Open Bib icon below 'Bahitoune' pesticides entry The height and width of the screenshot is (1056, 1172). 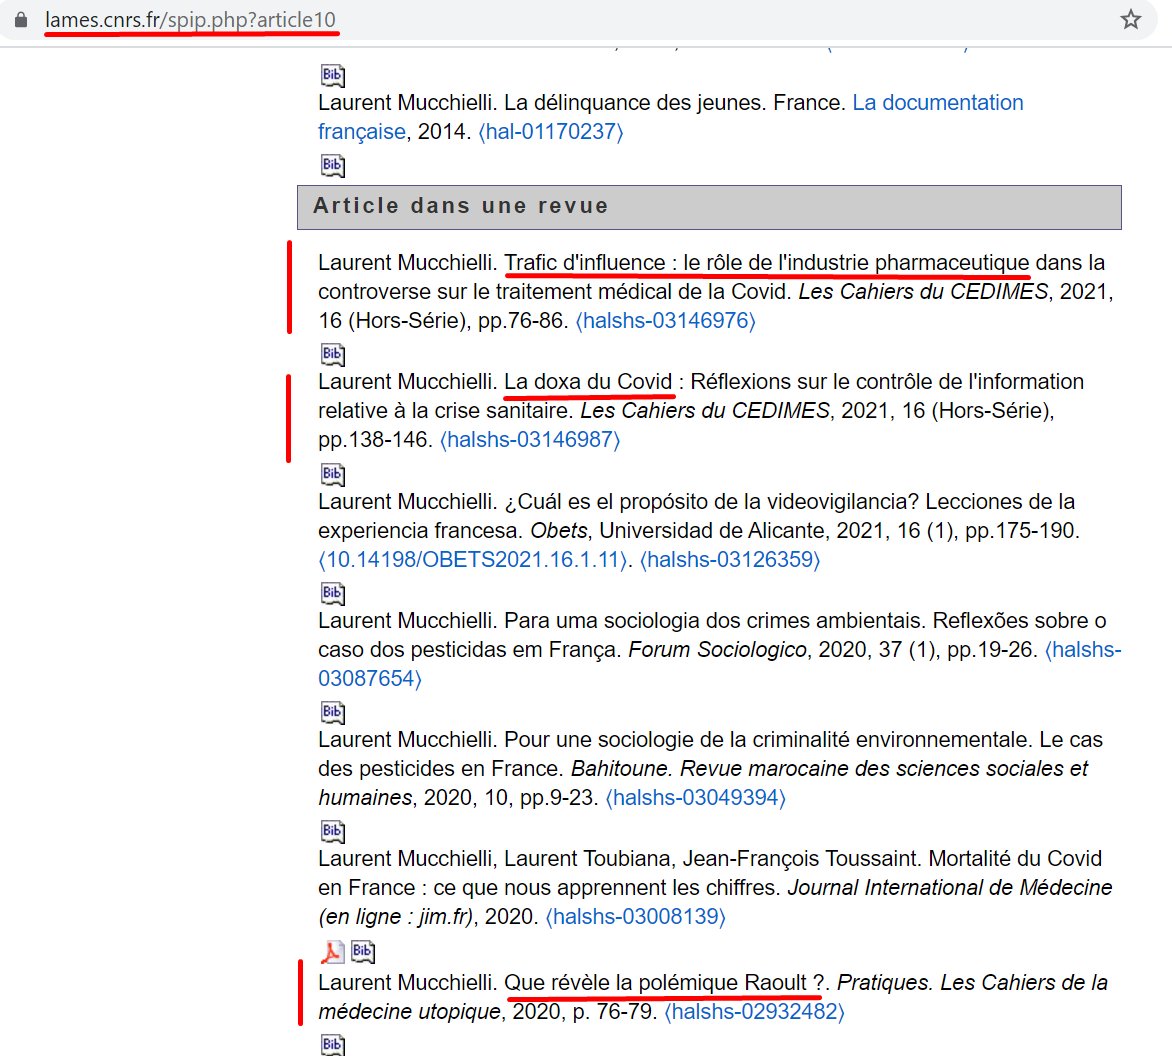pos(333,831)
